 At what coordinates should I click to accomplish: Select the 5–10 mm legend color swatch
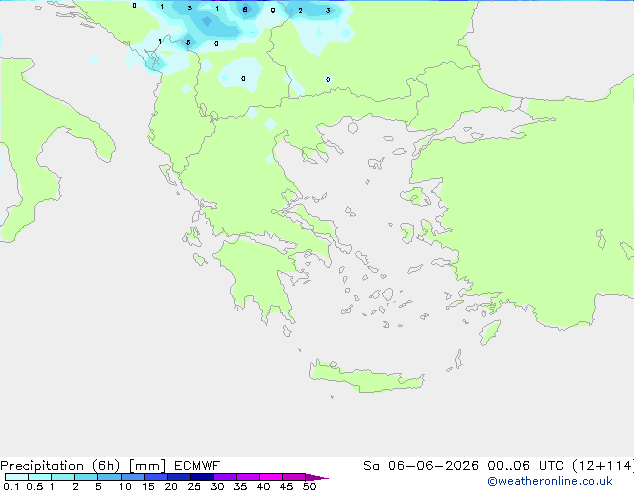point(109,477)
